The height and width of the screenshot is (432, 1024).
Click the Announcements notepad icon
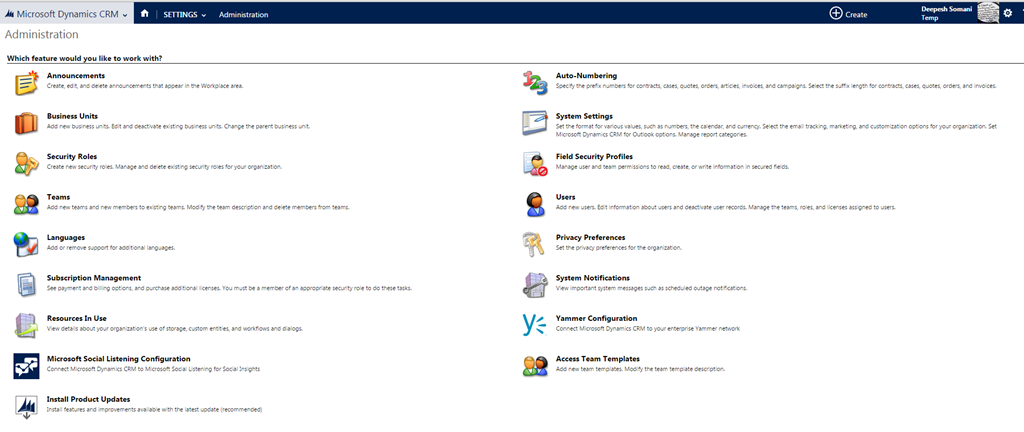click(27, 84)
